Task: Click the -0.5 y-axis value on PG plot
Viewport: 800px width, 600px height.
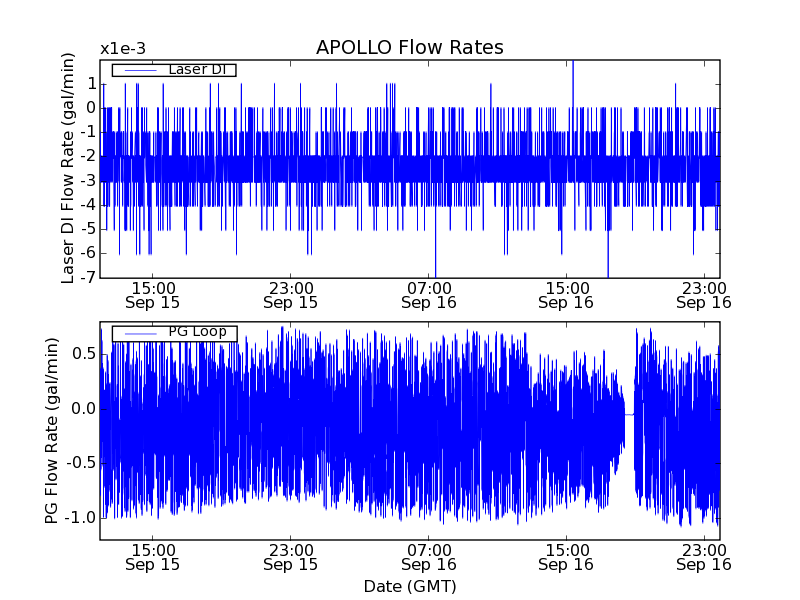Action: (x=80, y=463)
